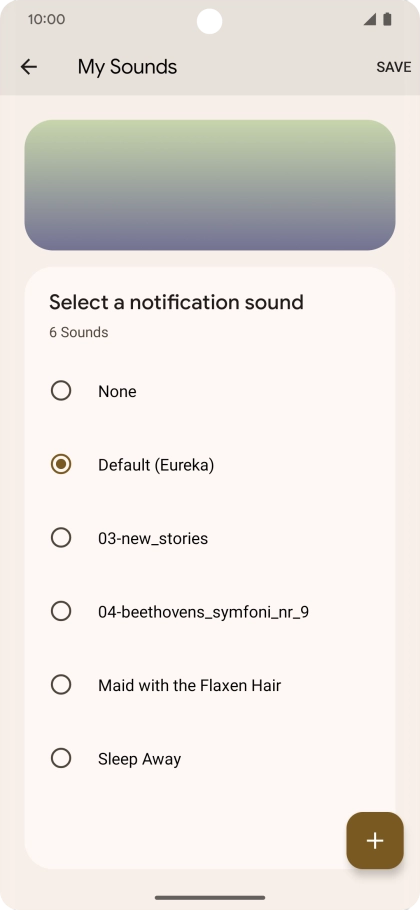Tap the cellular signal status icon
Screen dimensions: 420x910
[x=370, y=19]
